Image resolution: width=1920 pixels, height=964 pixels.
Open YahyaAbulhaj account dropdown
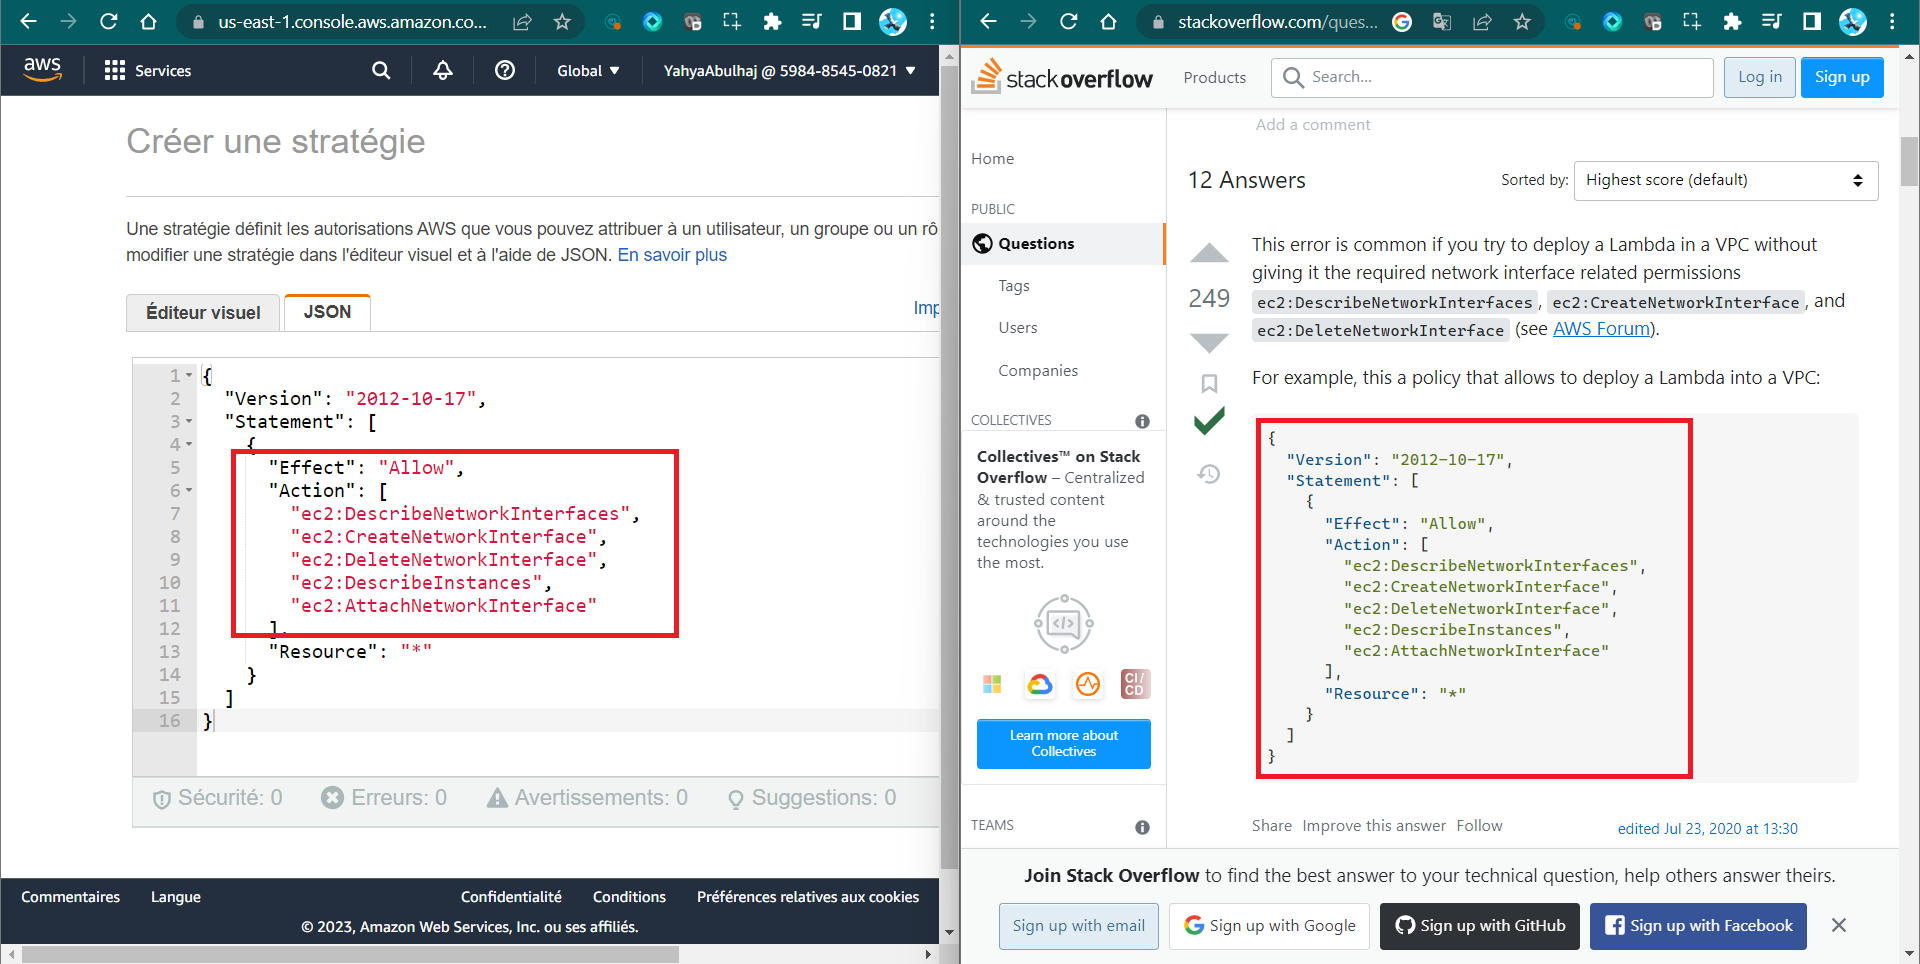pyautogui.click(x=789, y=70)
